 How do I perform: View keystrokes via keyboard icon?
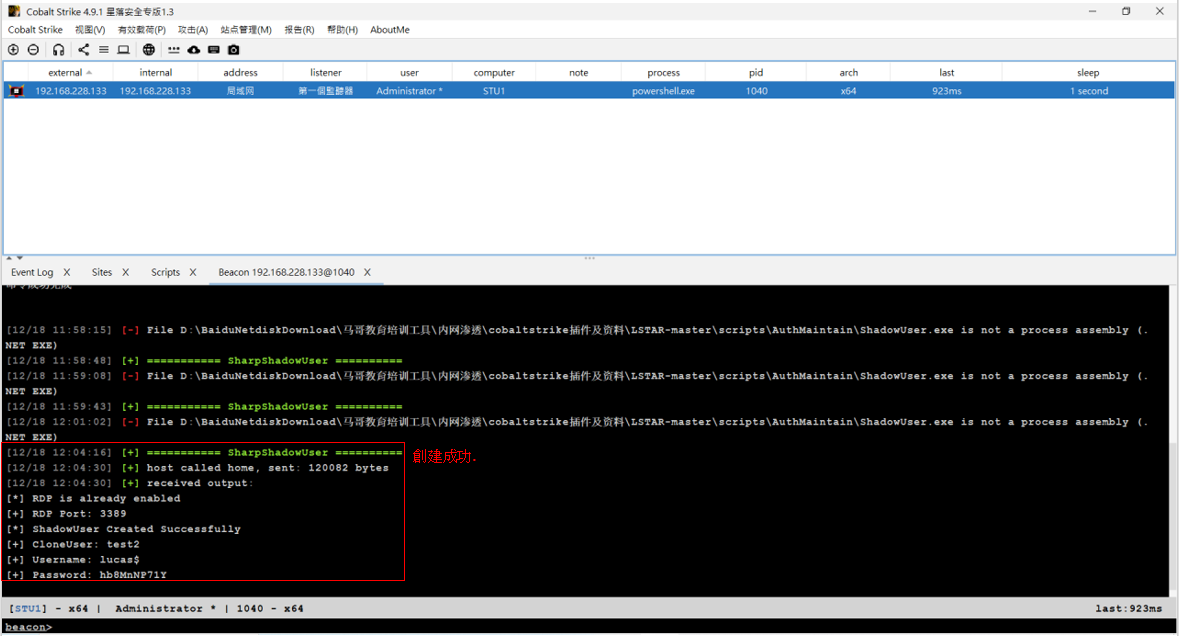(214, 50)
